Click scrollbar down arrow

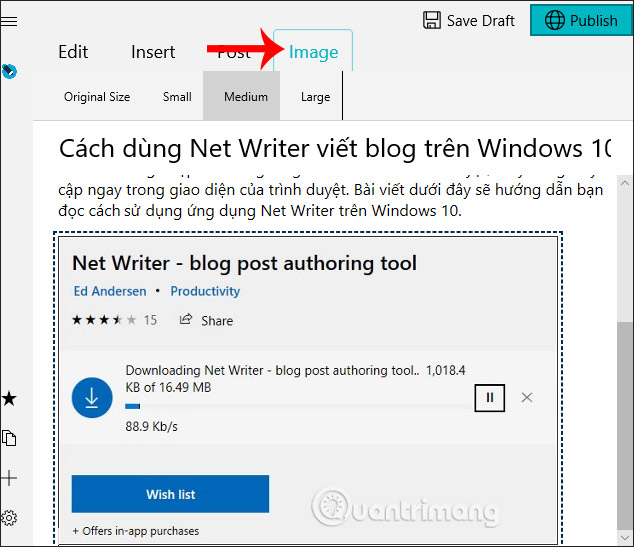(625, 537)
